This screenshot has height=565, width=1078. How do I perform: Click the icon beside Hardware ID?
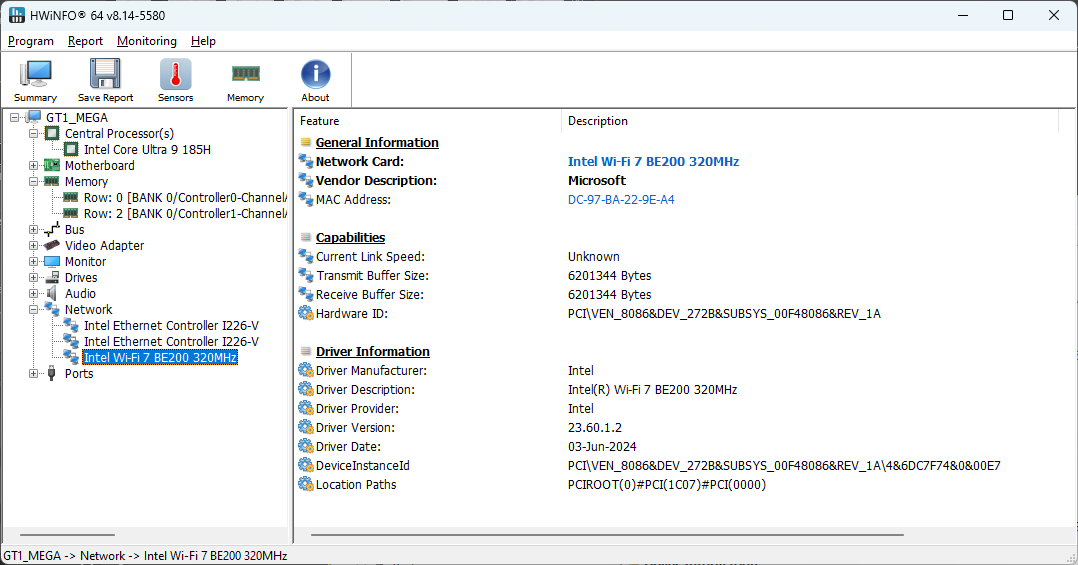[x=306, y=313]
